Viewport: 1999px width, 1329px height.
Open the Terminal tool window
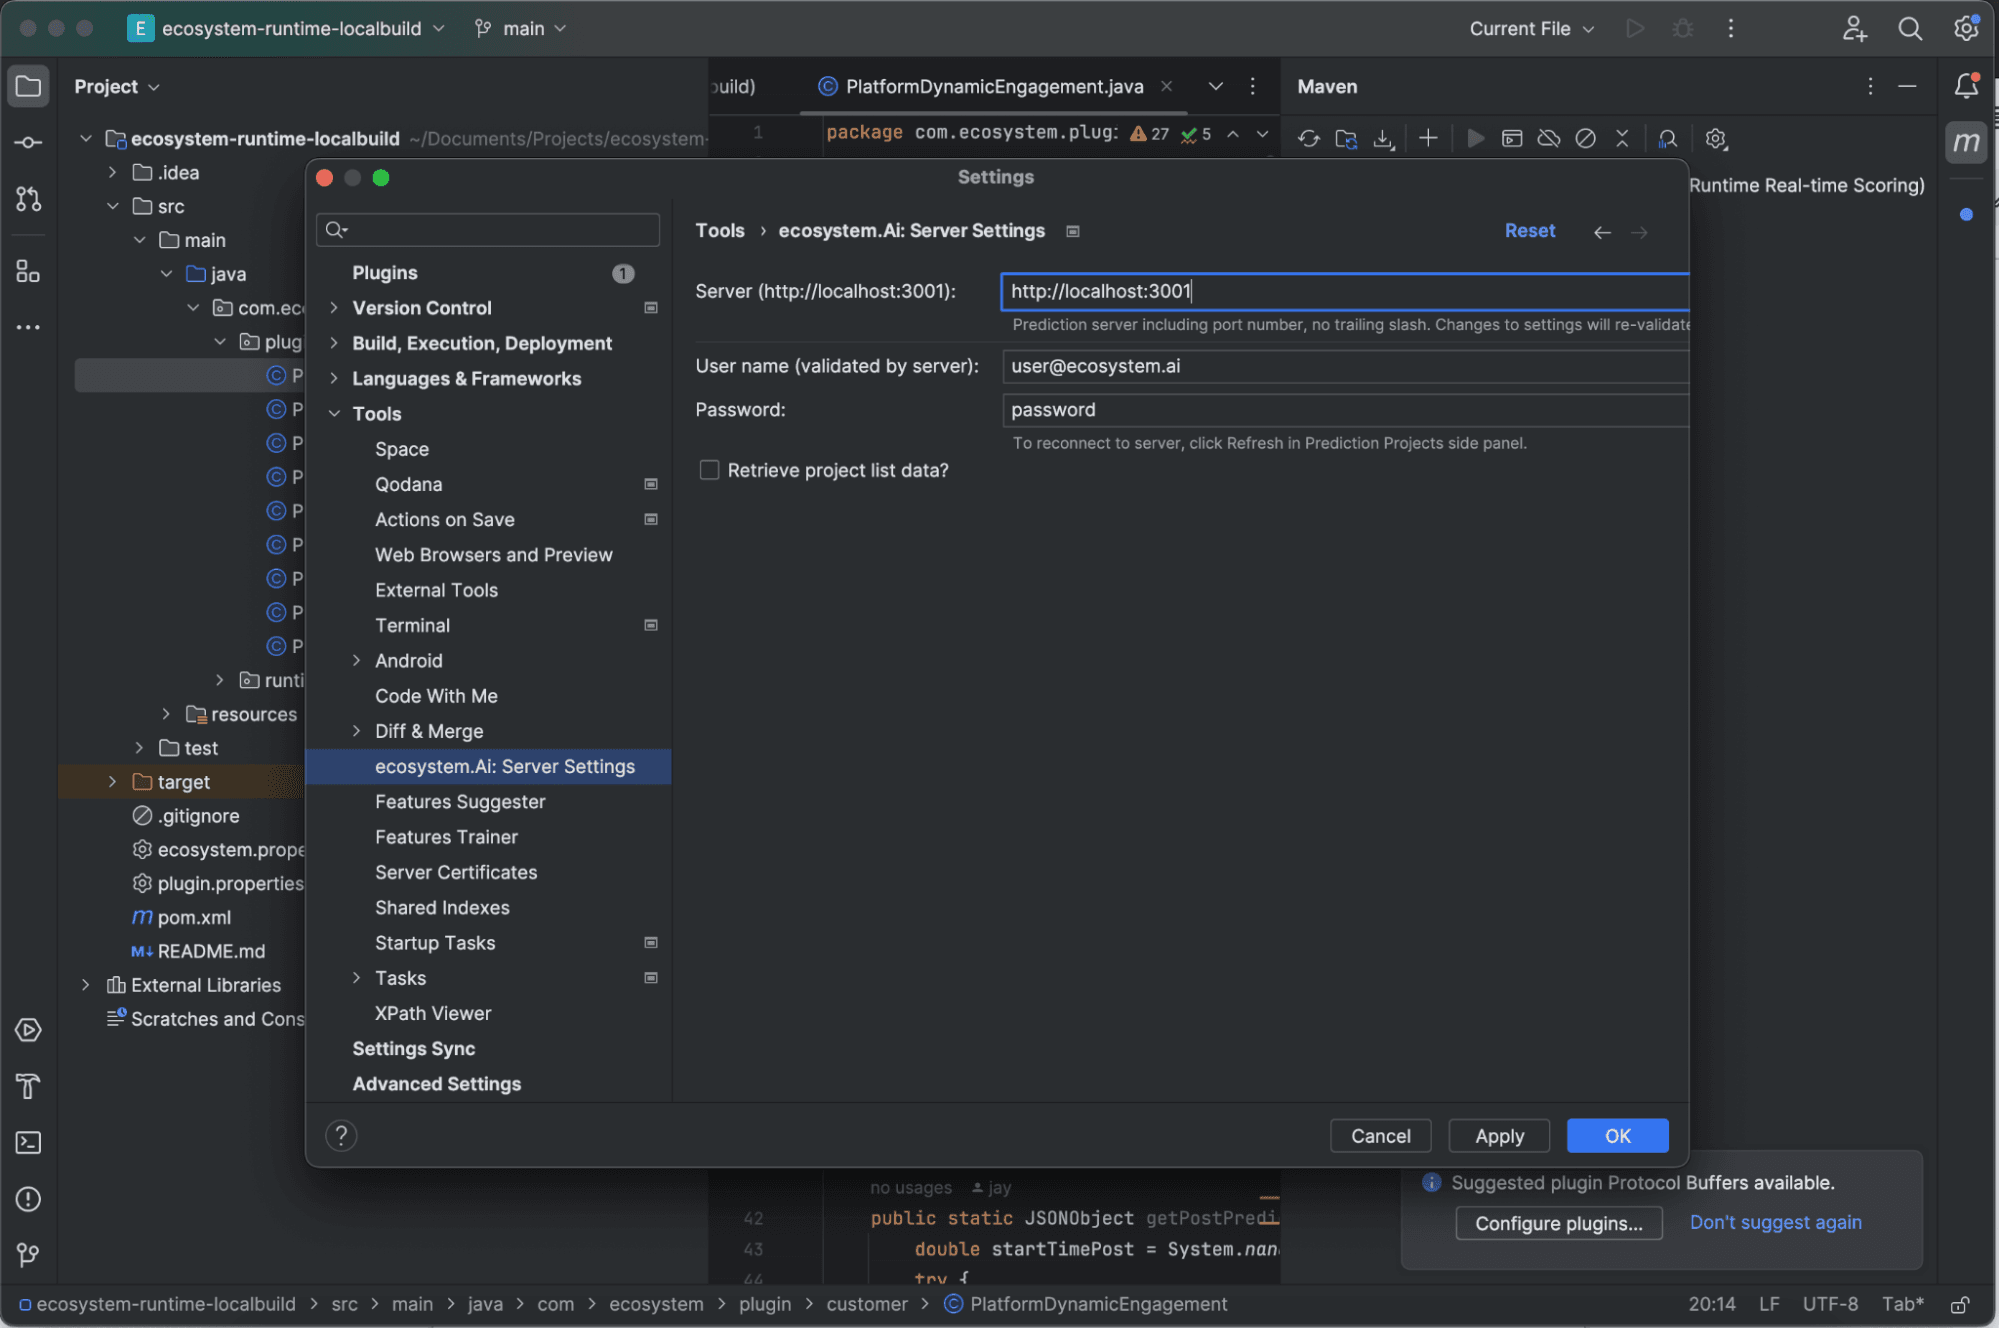[x=27, y=1143]
